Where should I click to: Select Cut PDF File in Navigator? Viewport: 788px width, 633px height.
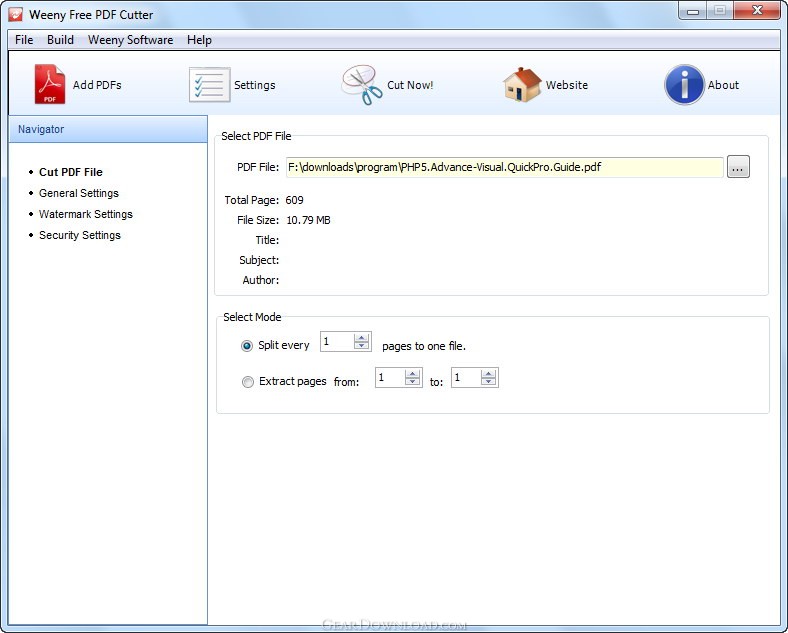click(70, 172)
